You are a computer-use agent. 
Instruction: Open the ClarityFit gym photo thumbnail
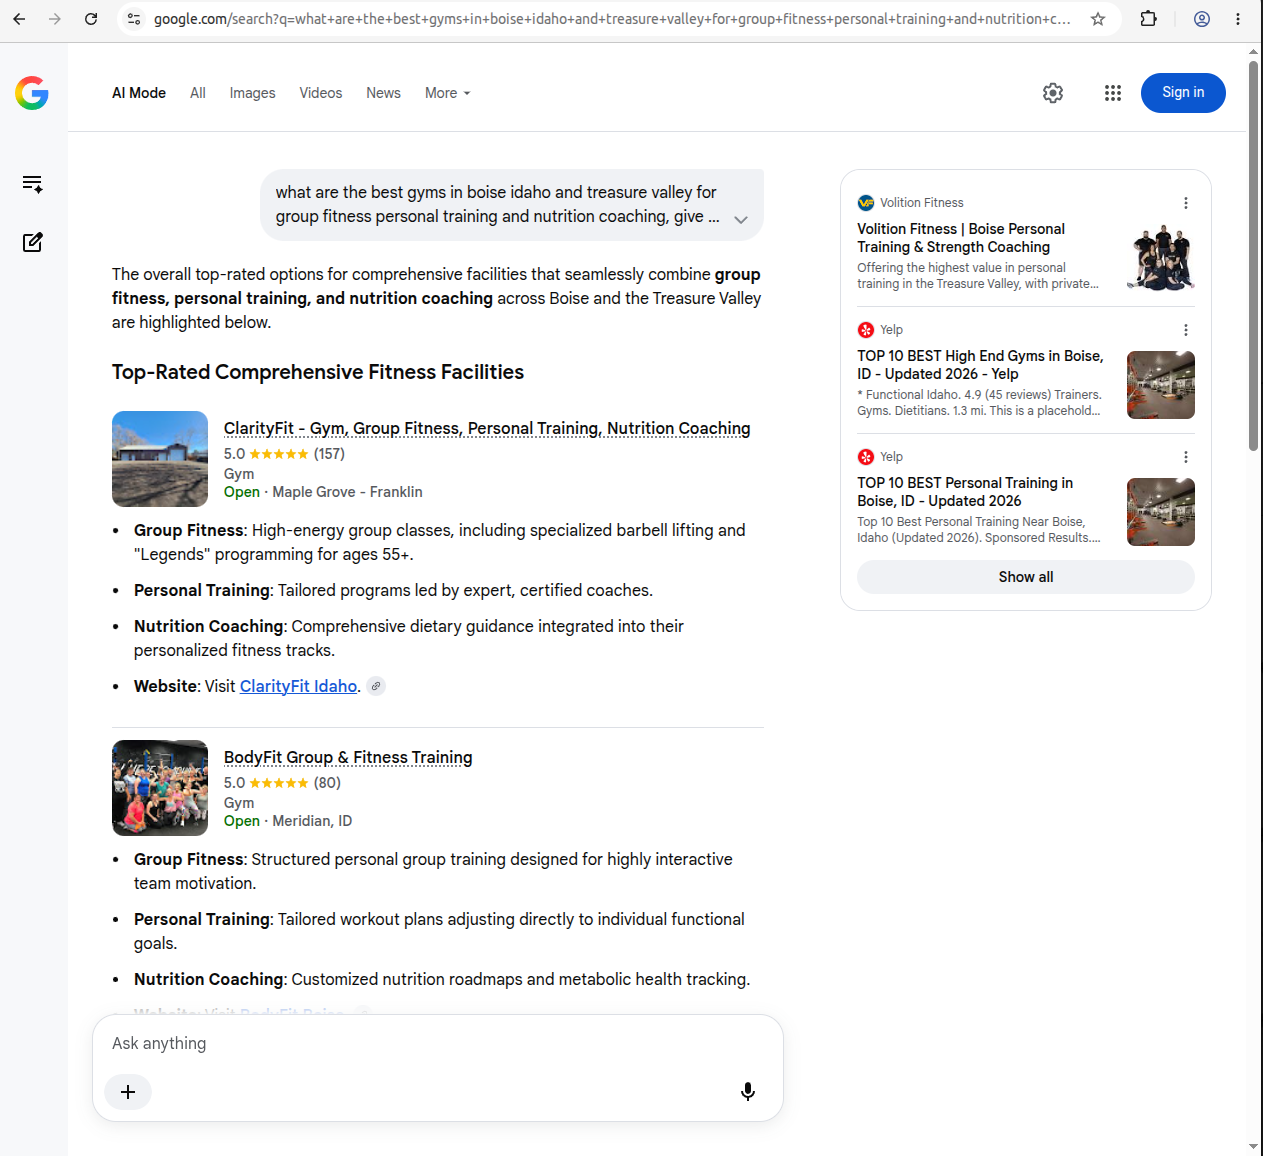click(160, 459)
